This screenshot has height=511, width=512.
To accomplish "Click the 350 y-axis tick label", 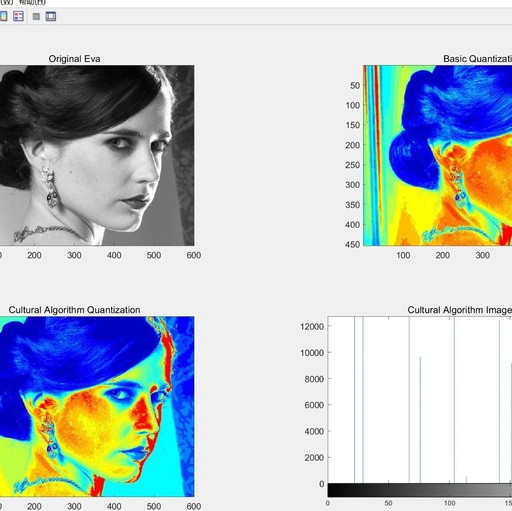I will coord(353,205).
